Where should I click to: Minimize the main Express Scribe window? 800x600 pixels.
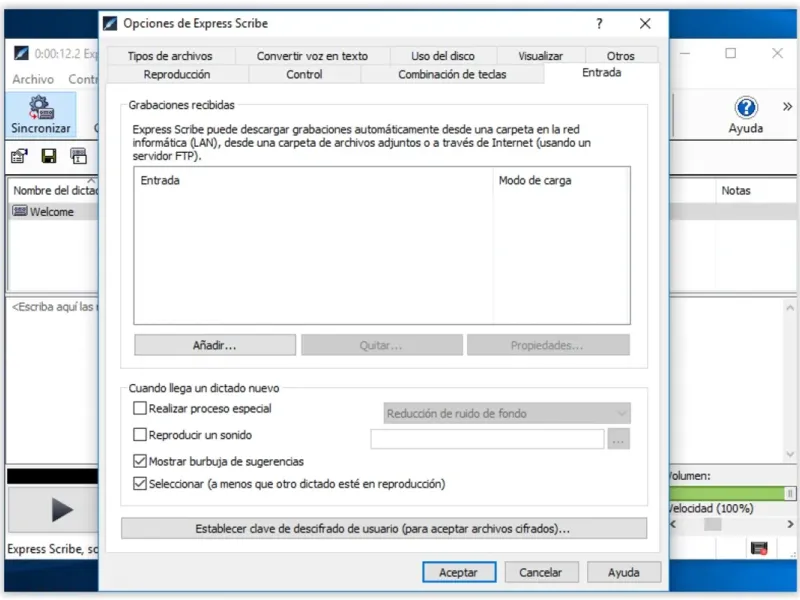(x=685, y=53)
